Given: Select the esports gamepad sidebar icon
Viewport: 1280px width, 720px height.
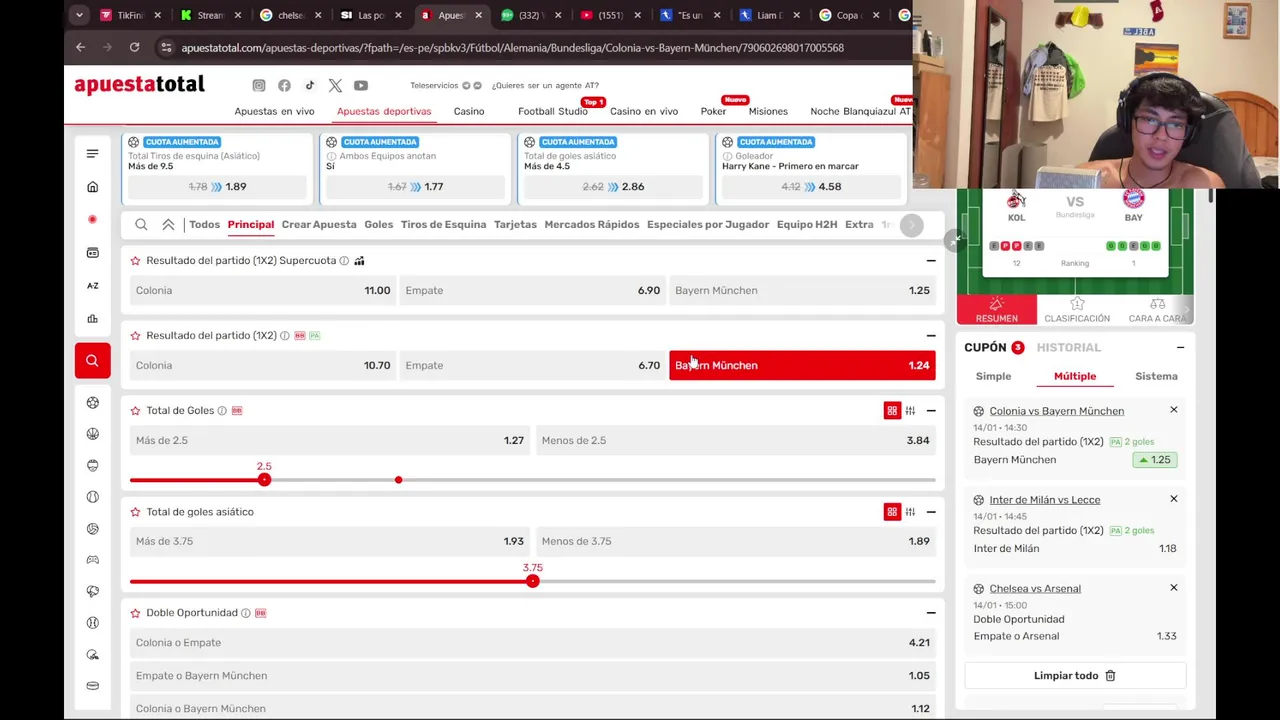Looking at the screenshot, I should pos(92,560).
